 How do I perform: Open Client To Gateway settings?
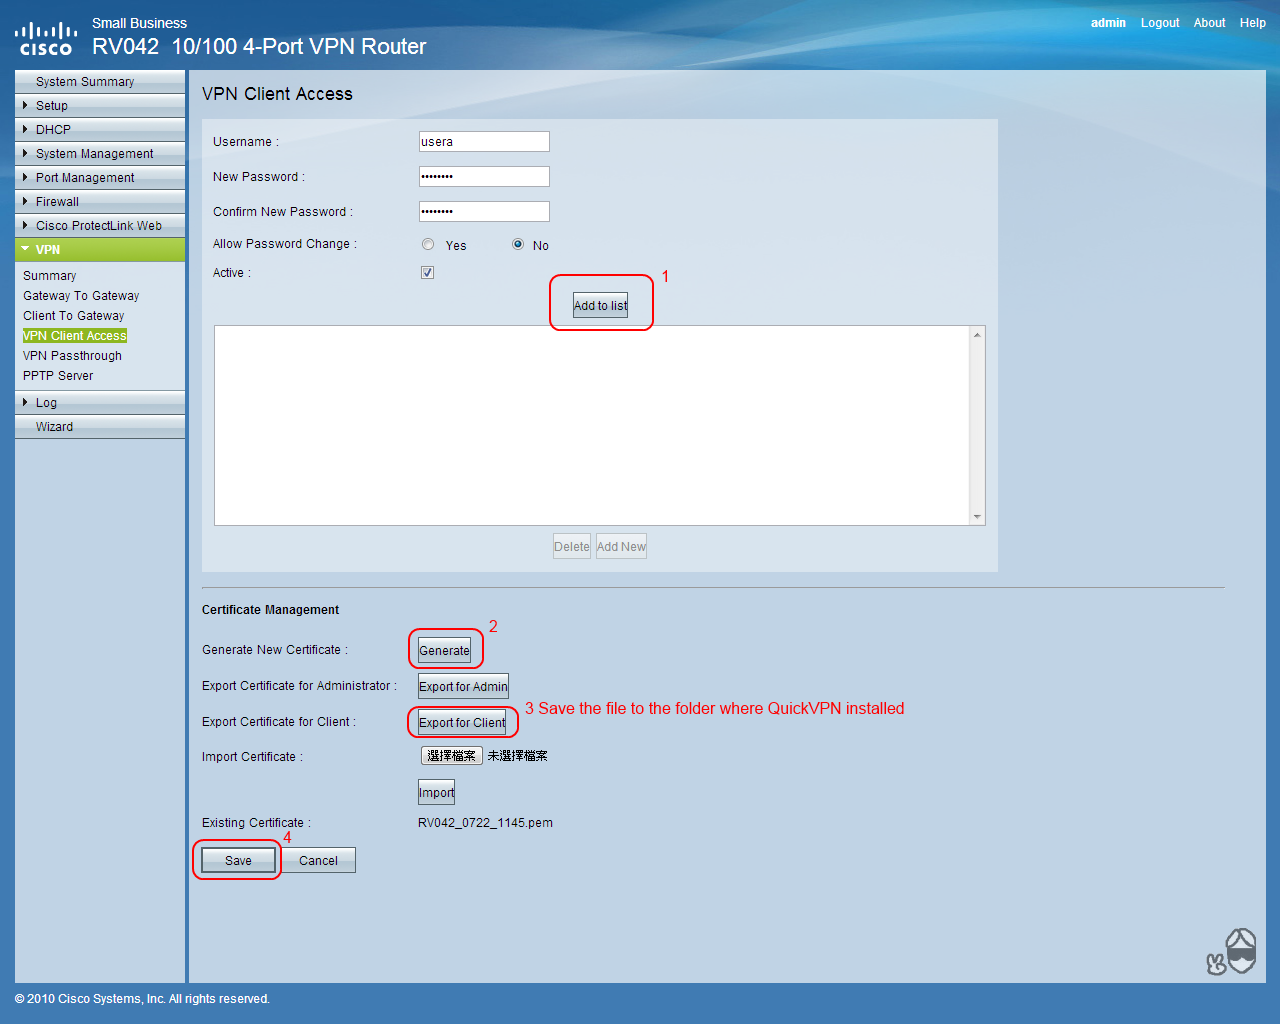tap(74, 316)
